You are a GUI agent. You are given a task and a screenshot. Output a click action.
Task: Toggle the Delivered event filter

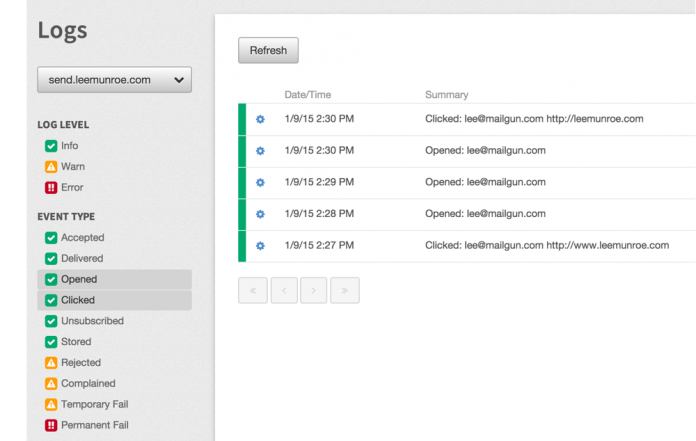[x=51, y=259]
